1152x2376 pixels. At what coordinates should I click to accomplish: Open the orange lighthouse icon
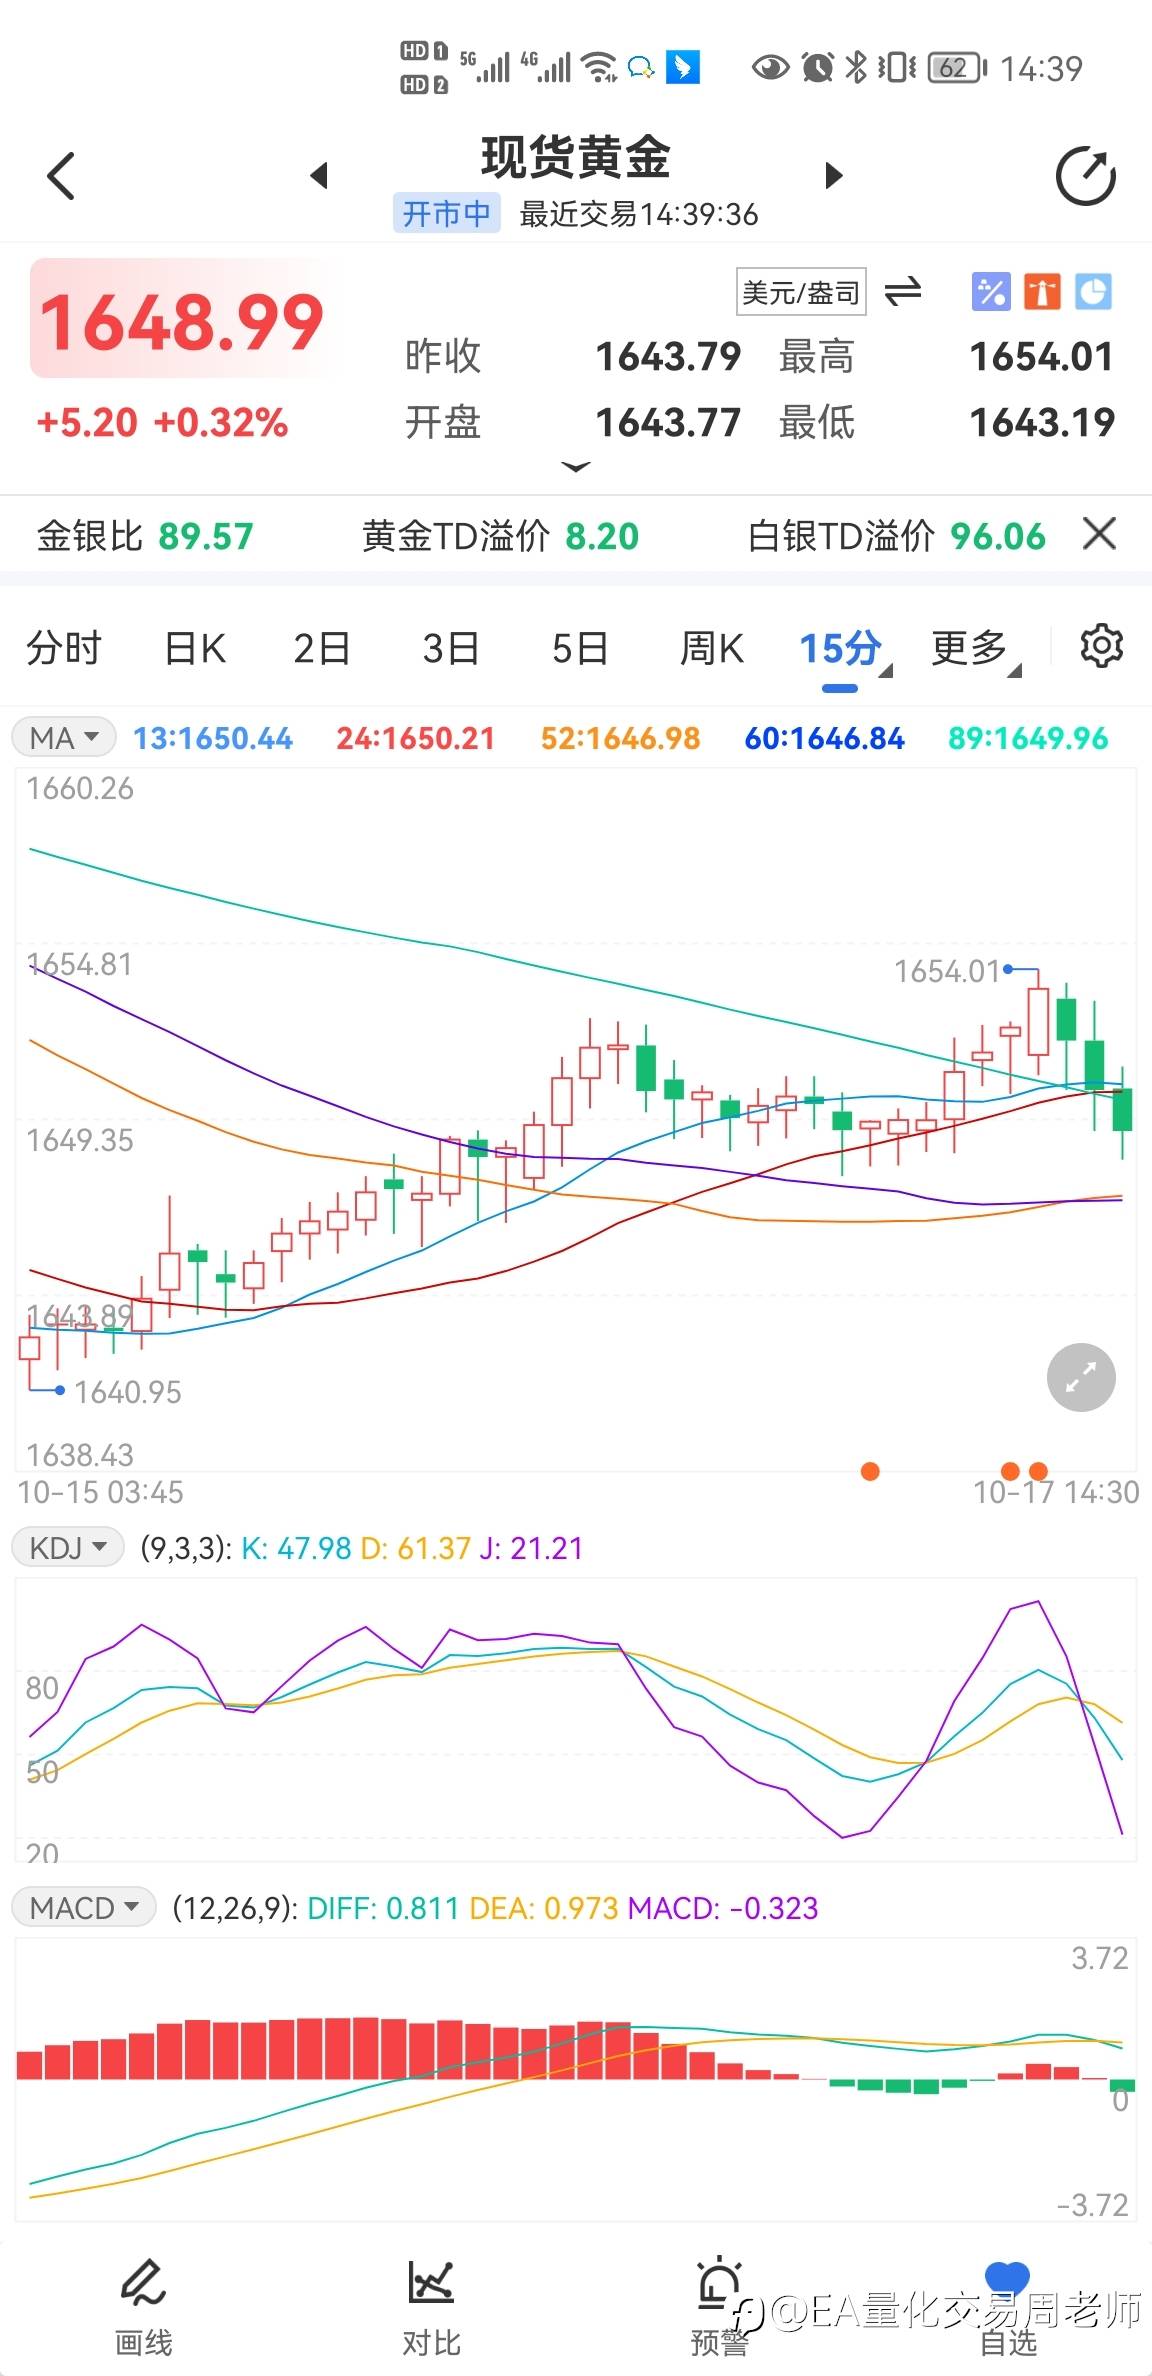tap(1042, 292)
